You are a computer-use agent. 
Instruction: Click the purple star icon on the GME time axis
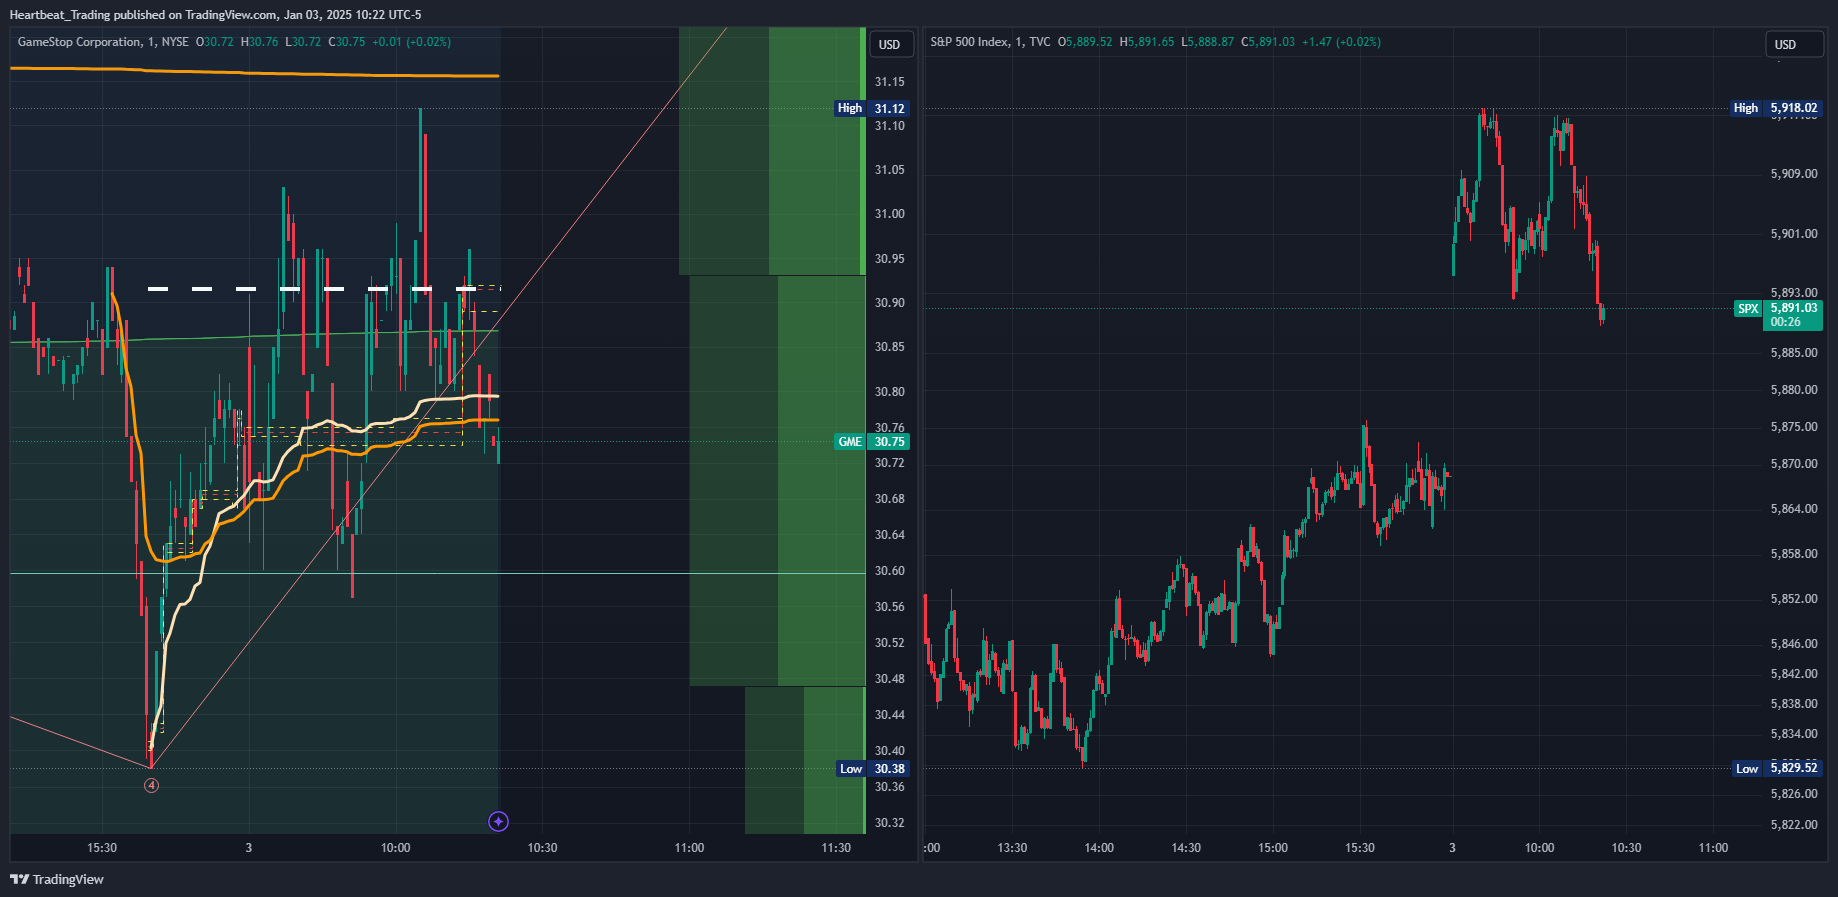click(x=498, y=822)
